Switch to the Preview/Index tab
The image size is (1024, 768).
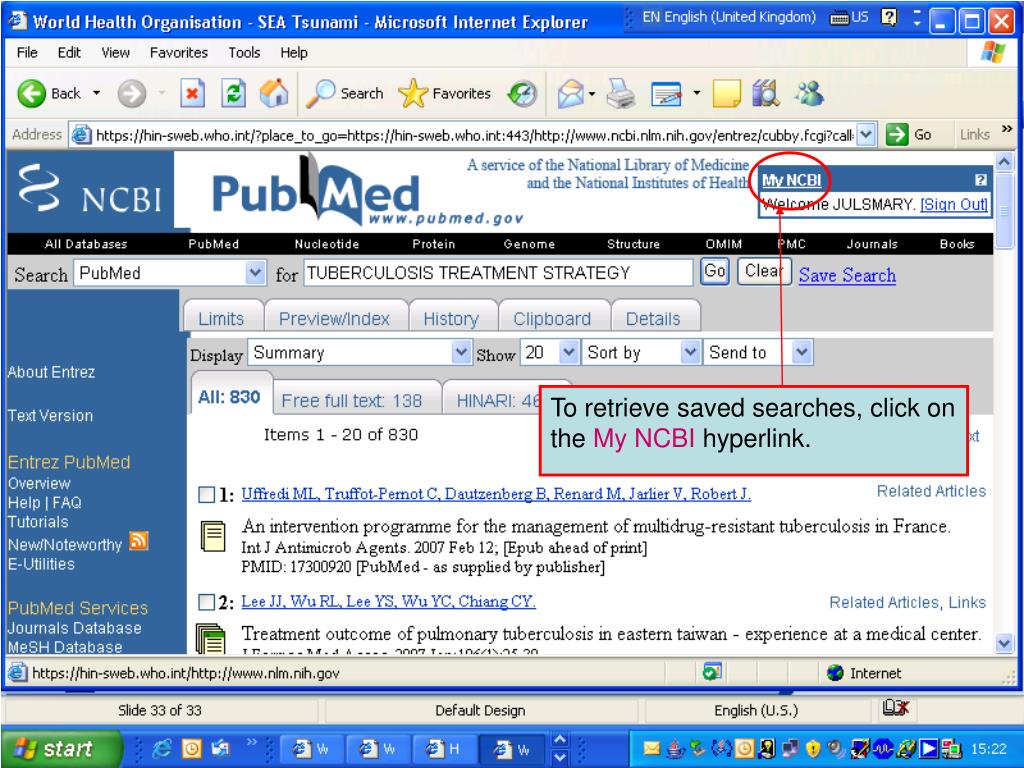pos(334,318)
